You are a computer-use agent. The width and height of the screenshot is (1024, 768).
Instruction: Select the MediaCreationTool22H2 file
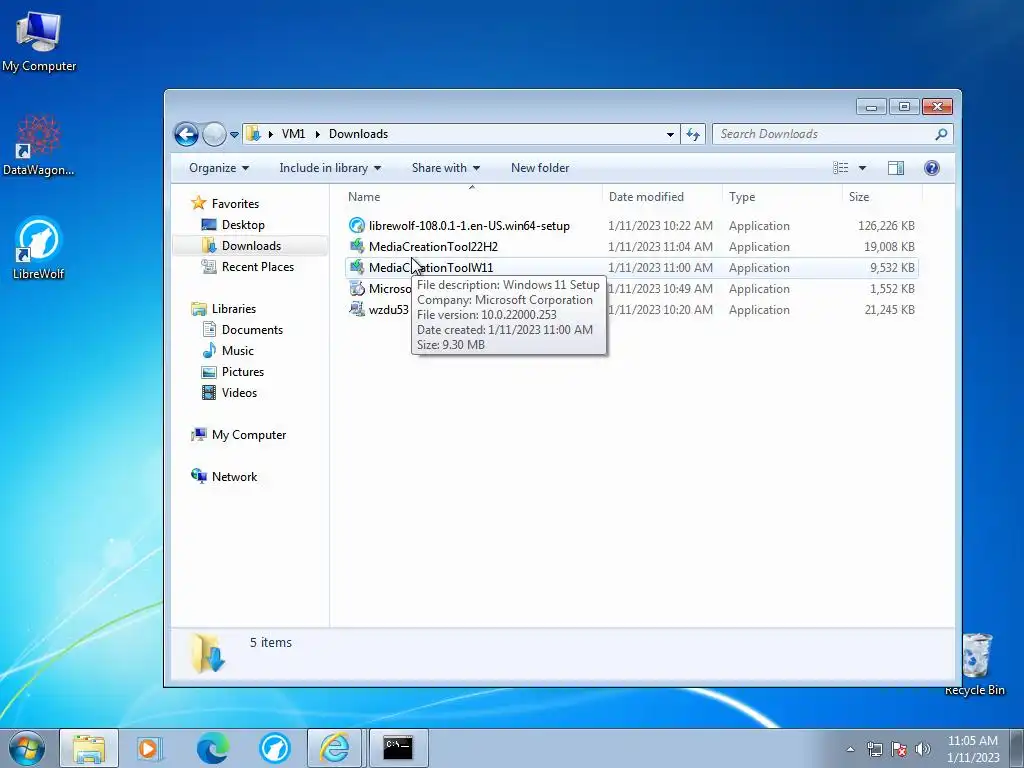point(433,247)
